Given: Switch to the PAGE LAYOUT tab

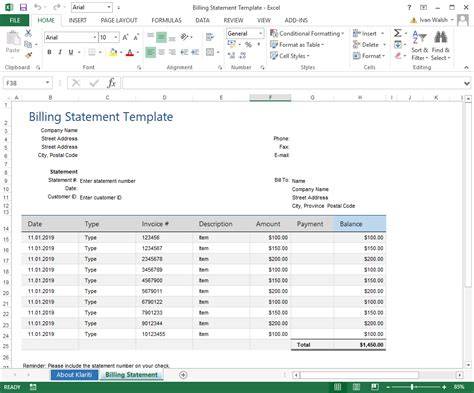Looking at the screenshot, I should tap(119, 20).
